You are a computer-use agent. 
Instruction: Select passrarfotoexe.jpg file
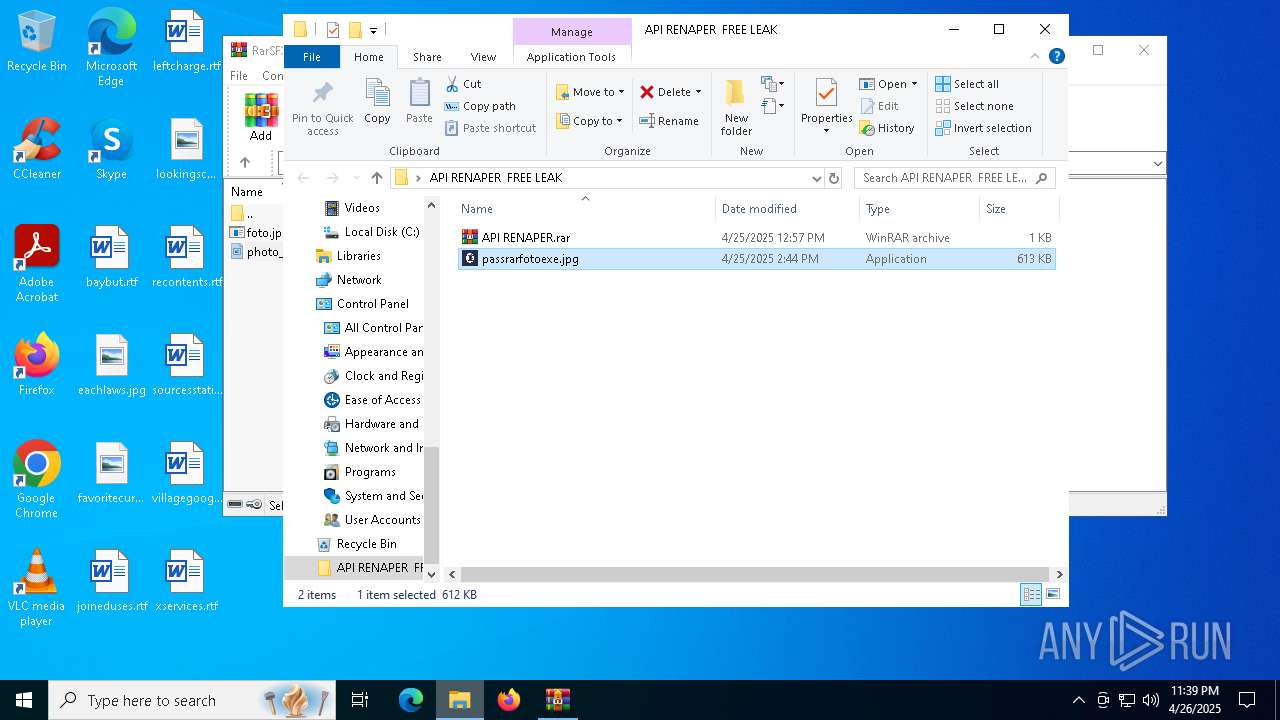coord(756,259)
